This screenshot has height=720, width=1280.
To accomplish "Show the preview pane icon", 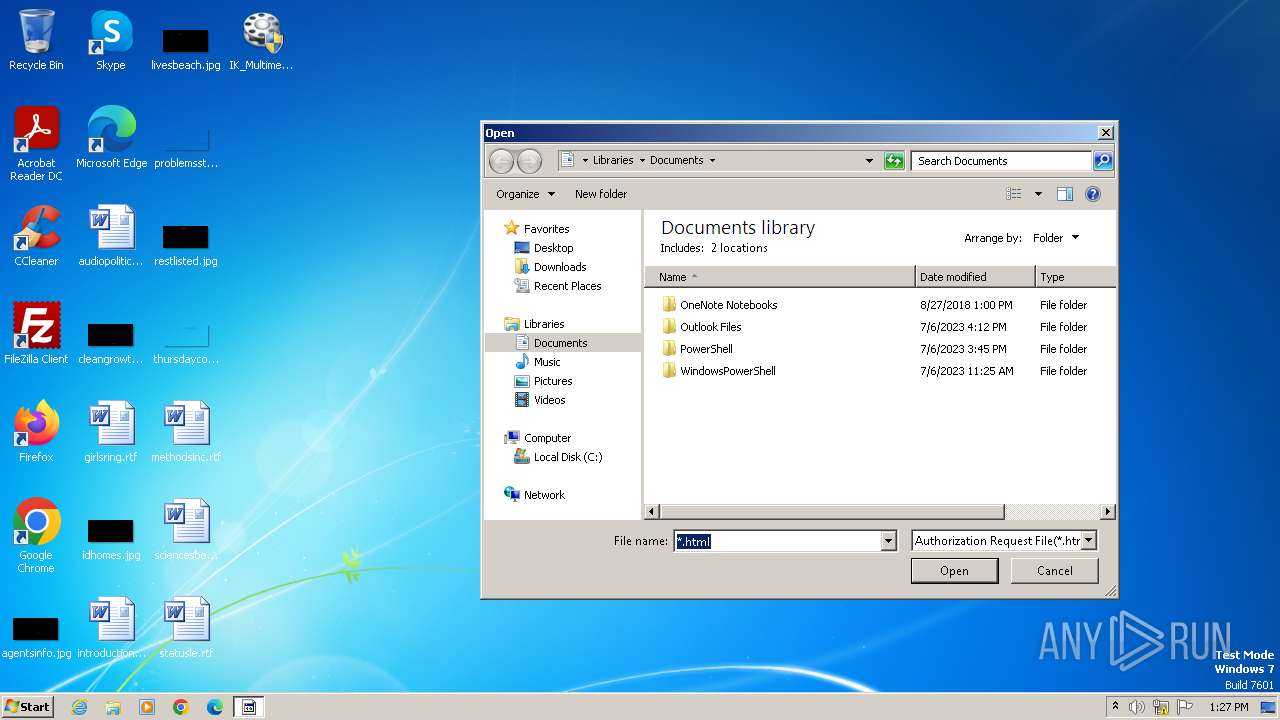I will (1065, 194).
